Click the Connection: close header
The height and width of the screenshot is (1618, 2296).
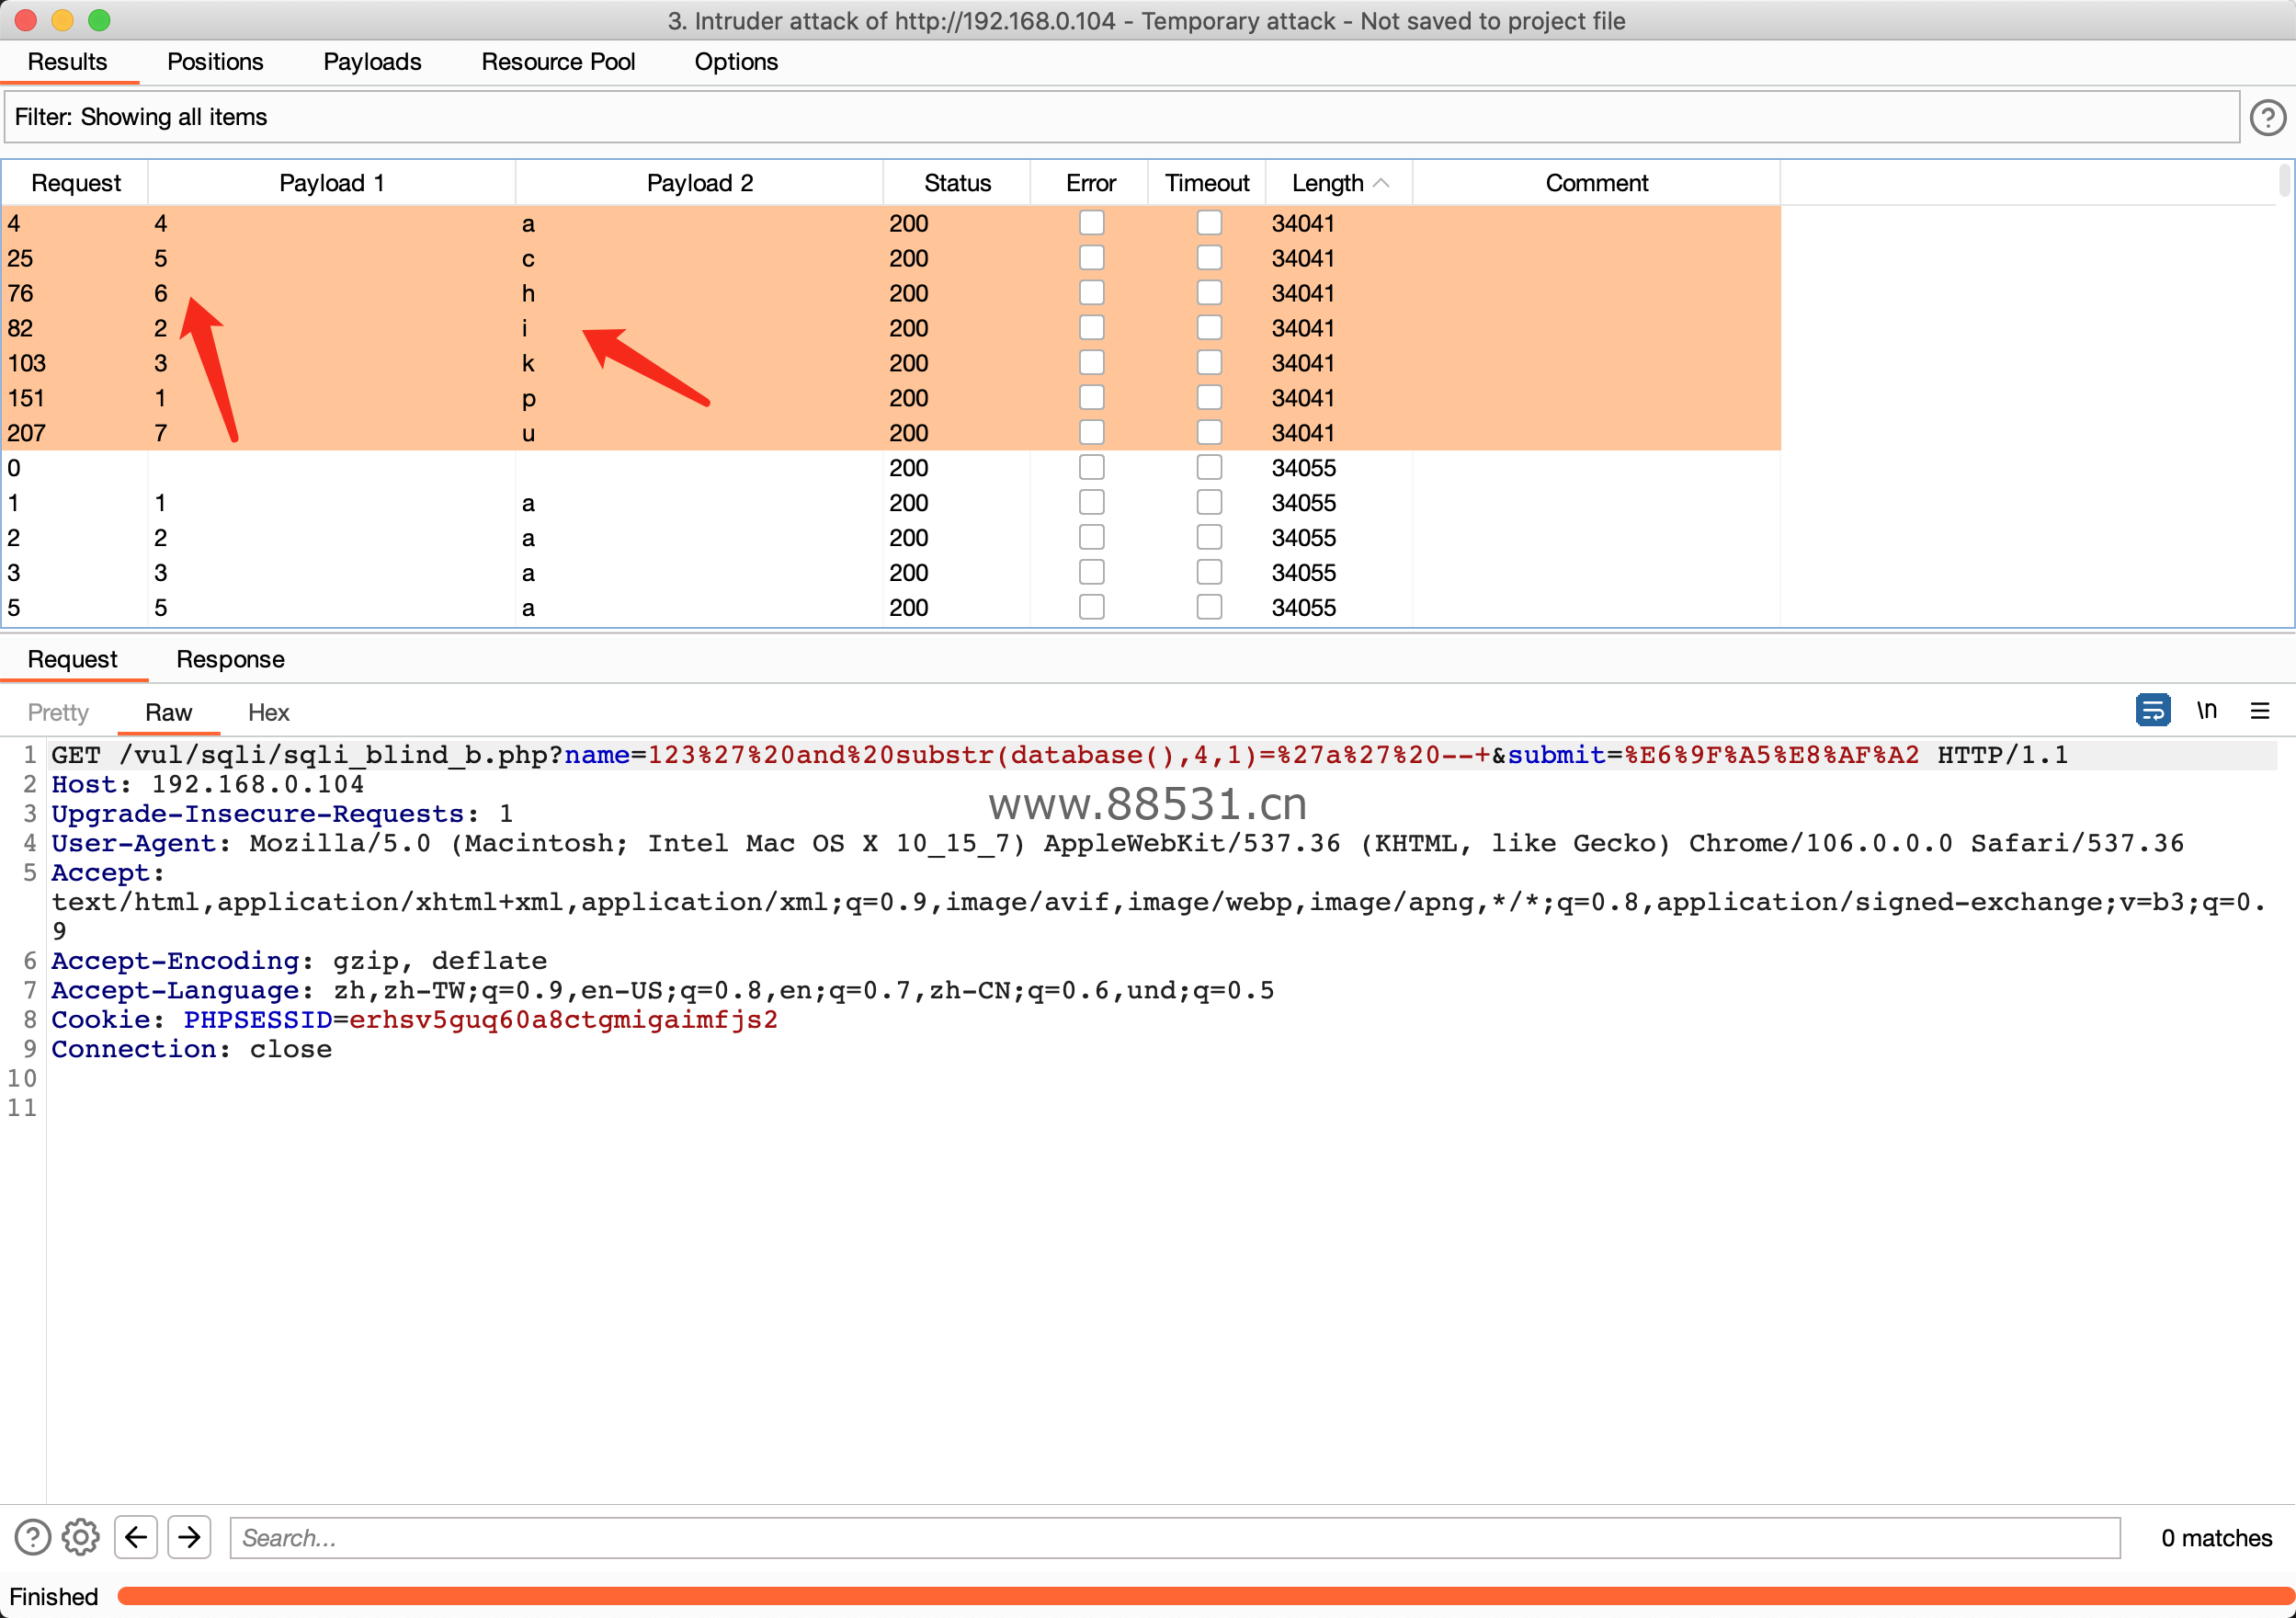(x=191, y=1049)
